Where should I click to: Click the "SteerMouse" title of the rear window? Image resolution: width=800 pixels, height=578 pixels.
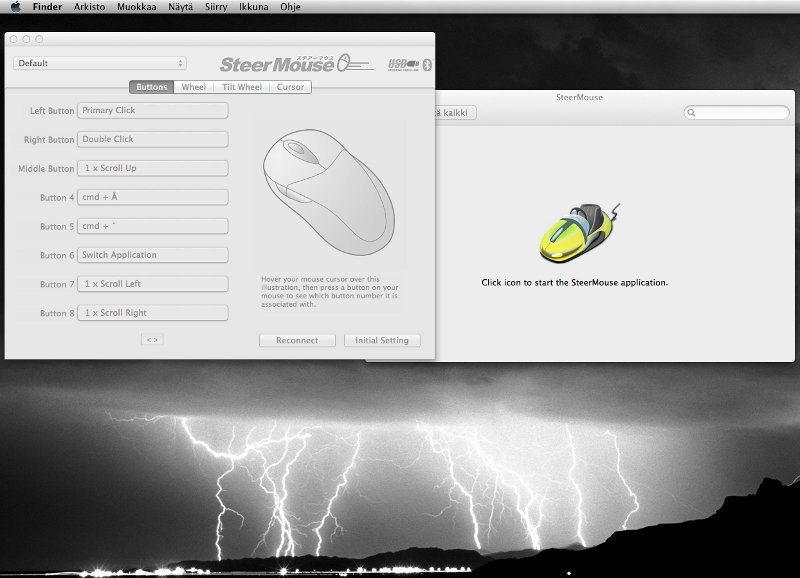click(579, 97)
